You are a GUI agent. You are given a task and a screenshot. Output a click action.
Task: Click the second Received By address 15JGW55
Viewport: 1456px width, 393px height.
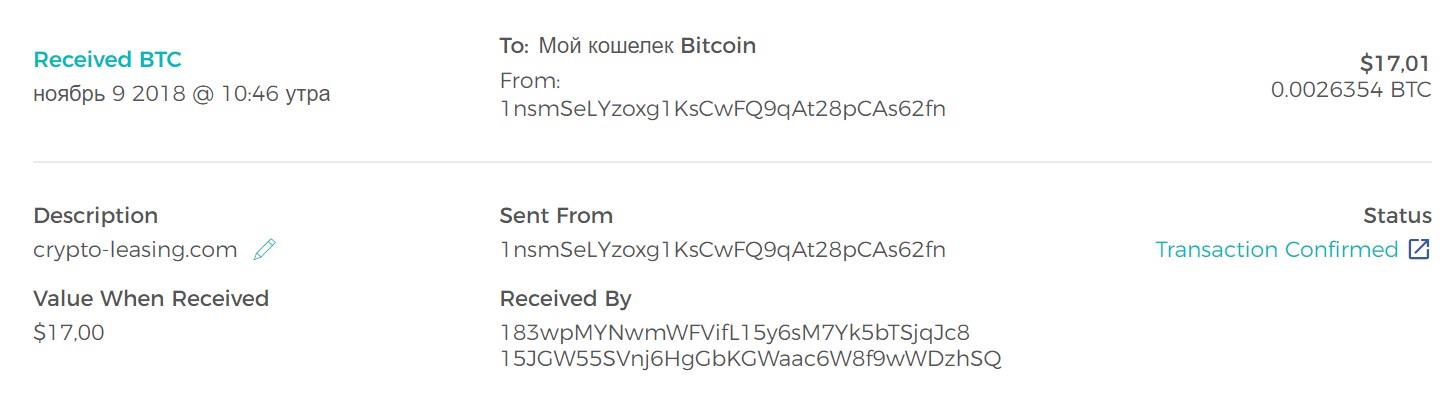[751, 358]
